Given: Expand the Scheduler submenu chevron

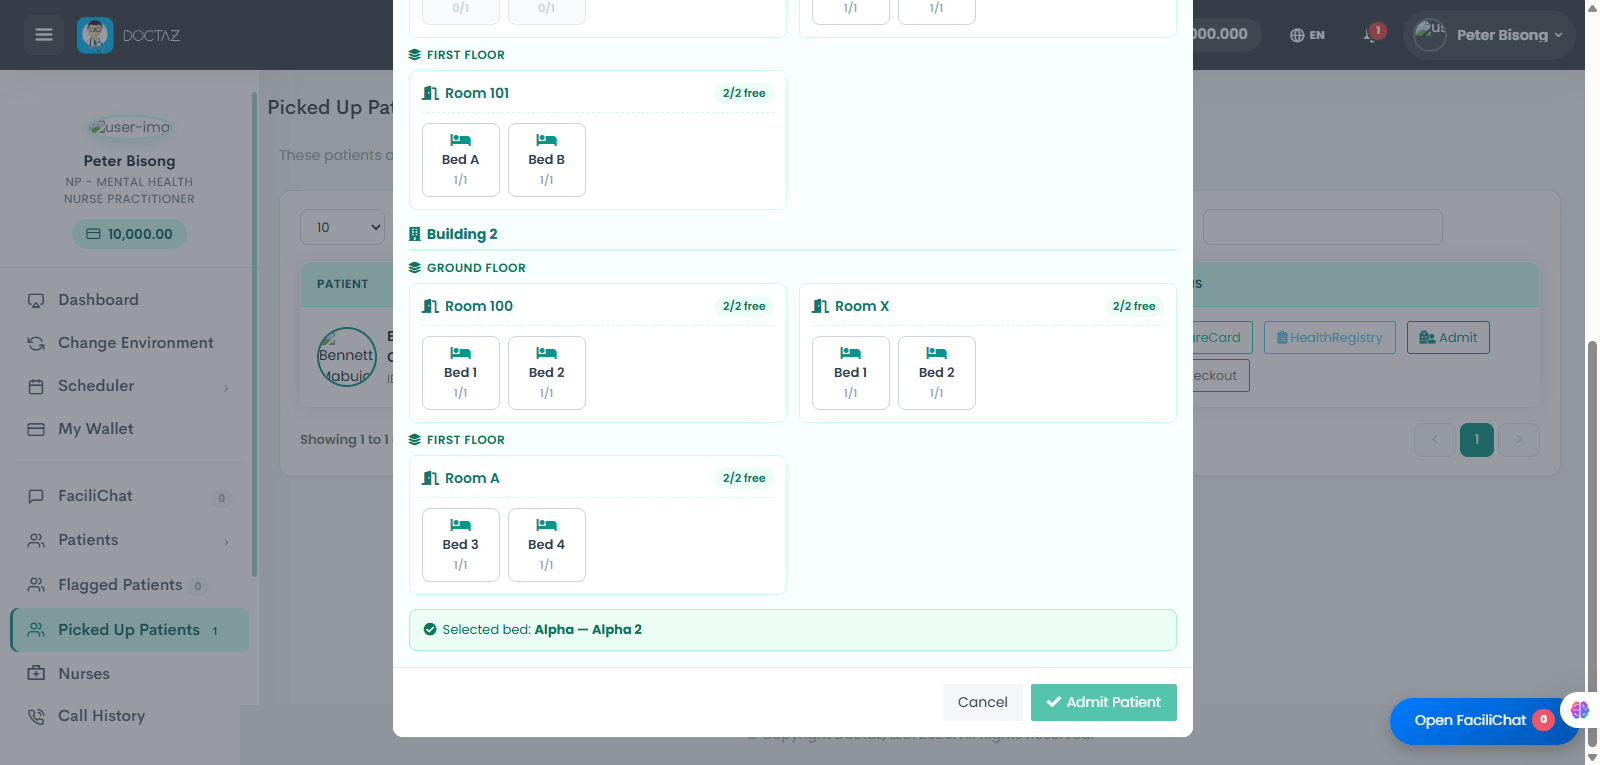Looking at the screenshot, I should (x=226, y=387).
